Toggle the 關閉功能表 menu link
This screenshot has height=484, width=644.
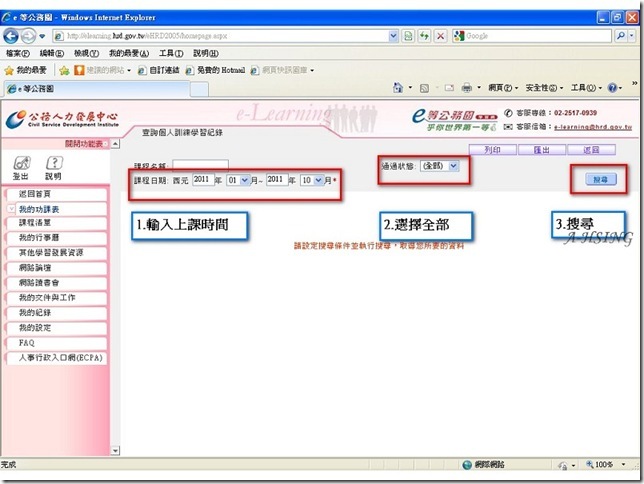84,144
